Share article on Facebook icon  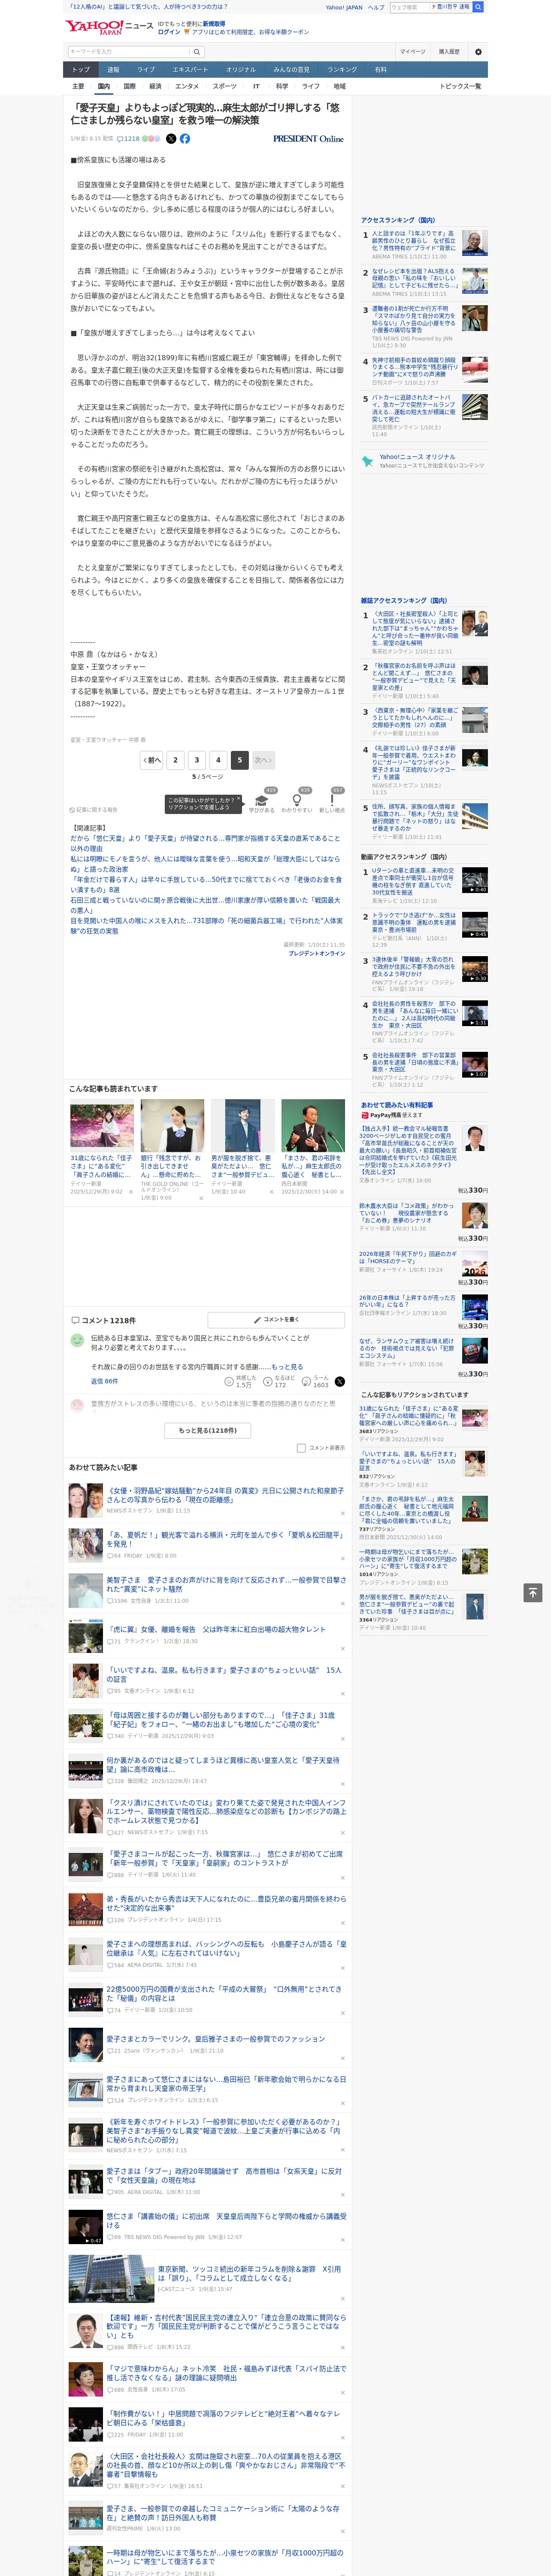click(x=185, y=139)
